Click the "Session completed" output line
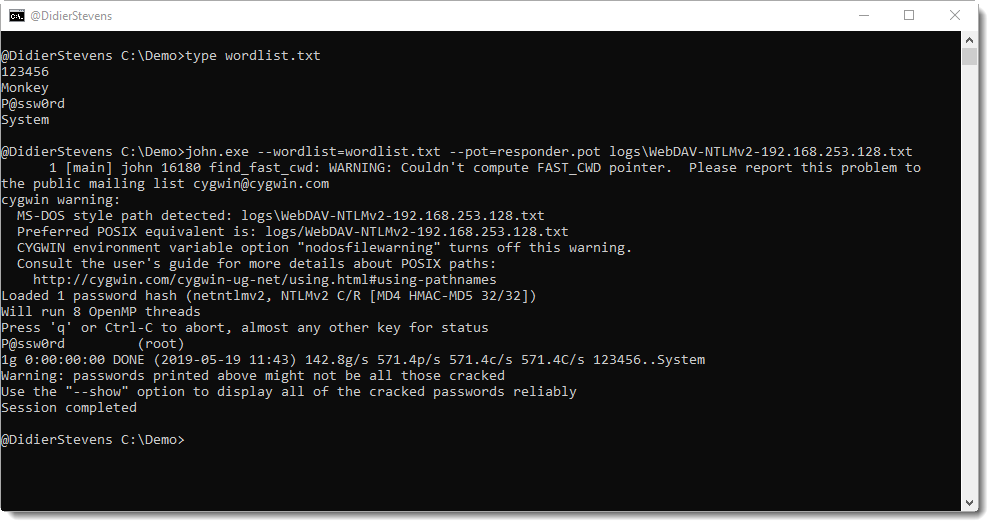The width and height of the screenshot is (994, 527). click(69, 408)
